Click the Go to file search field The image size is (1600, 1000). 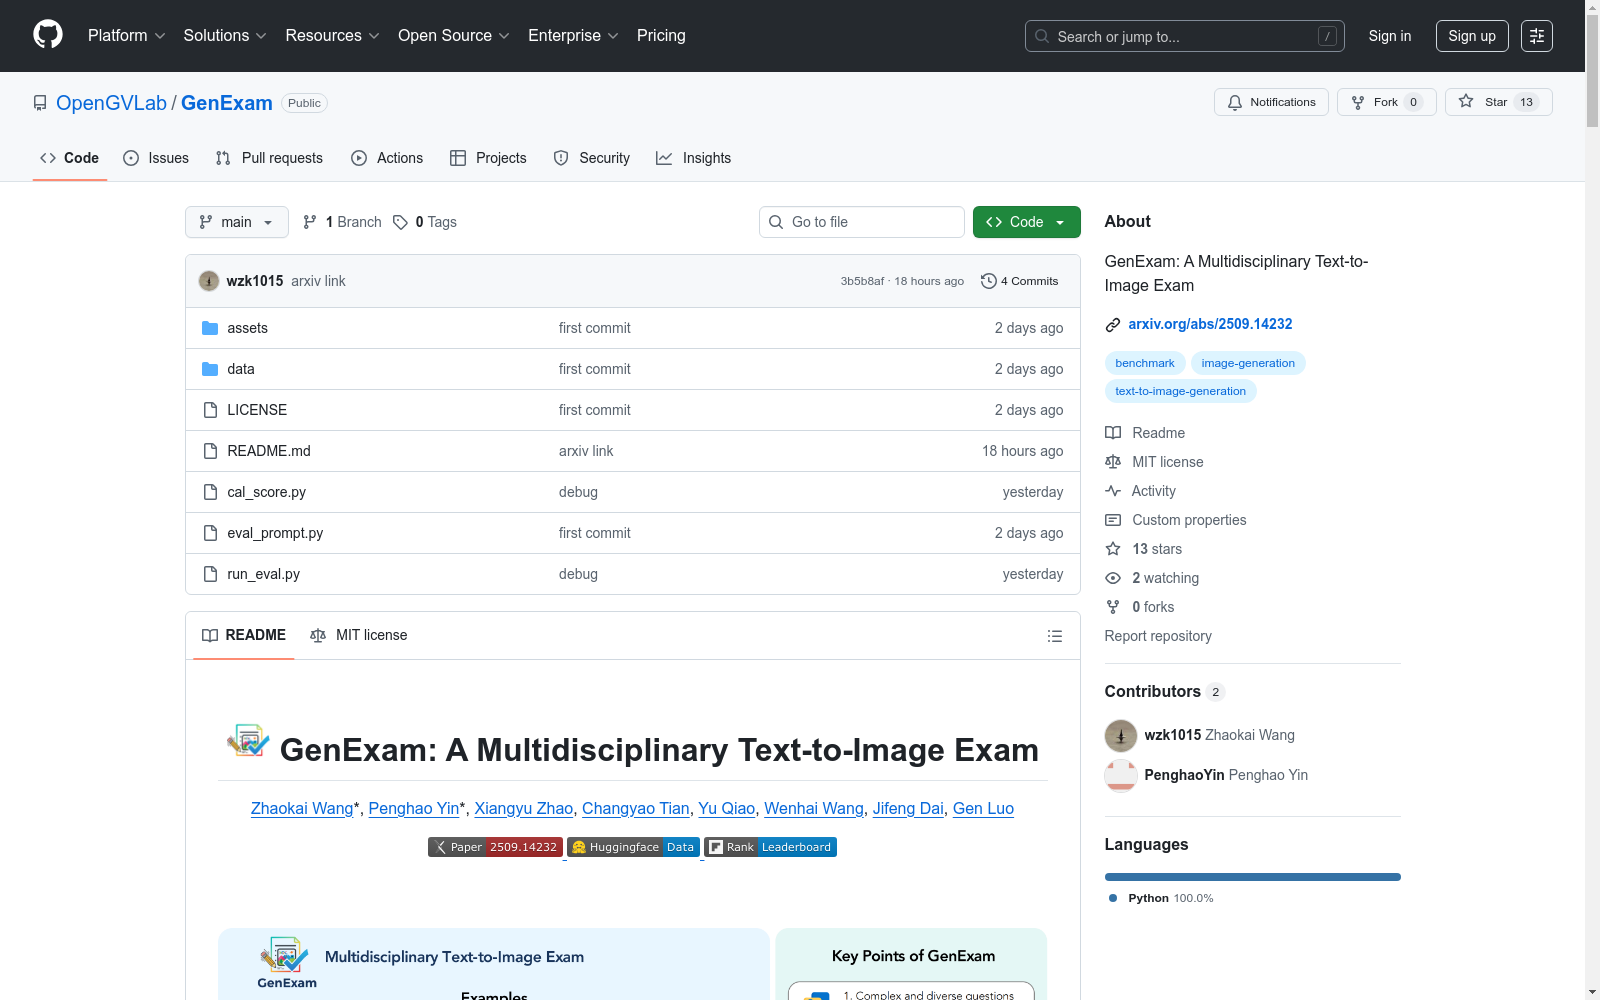click(x=862, y=222)
